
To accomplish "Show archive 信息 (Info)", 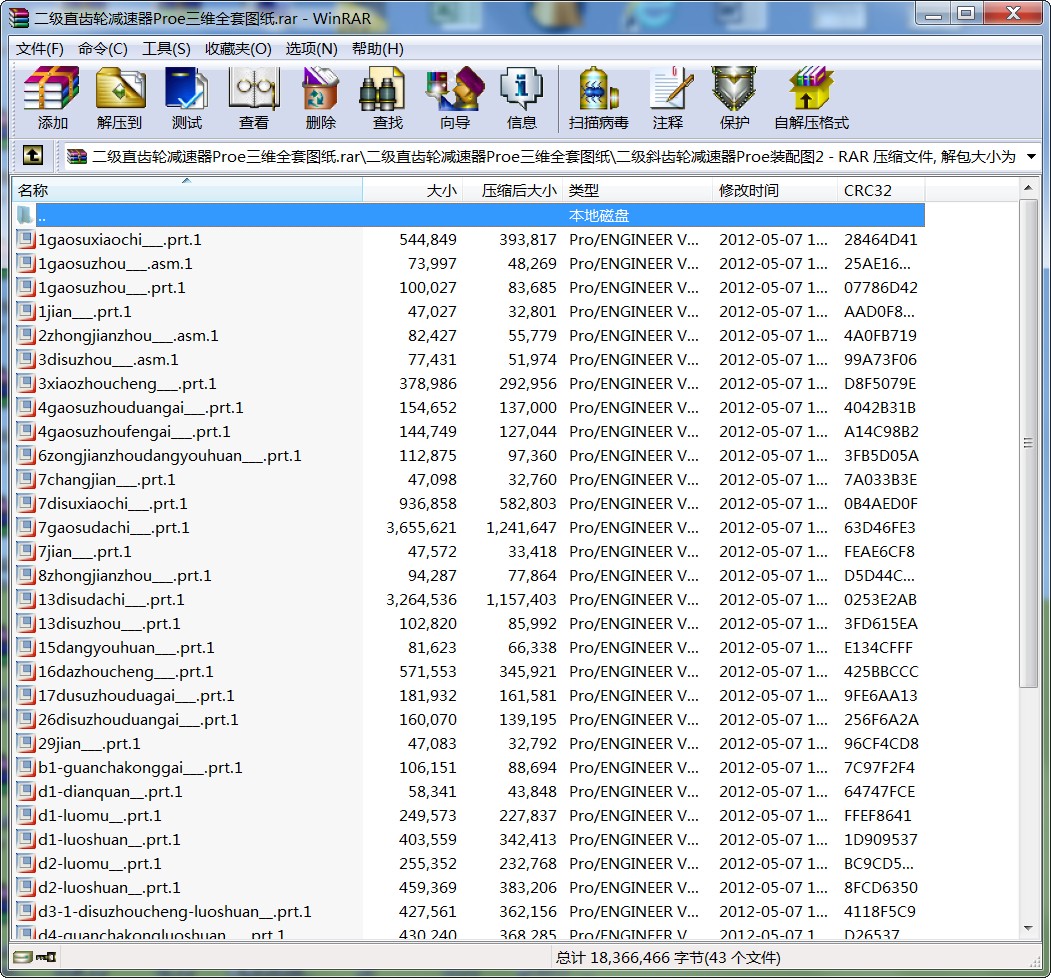I will (x=522, y=98).
